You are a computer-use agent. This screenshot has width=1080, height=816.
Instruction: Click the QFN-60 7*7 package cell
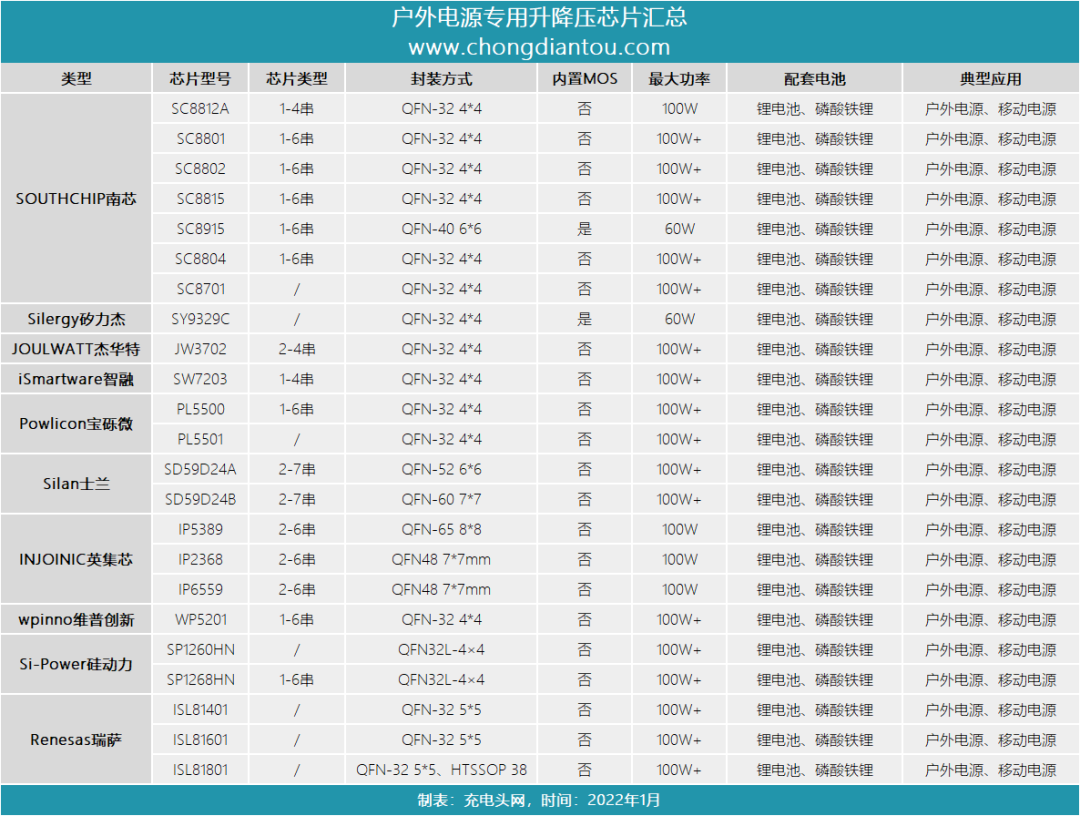click(x=442, y=499)
